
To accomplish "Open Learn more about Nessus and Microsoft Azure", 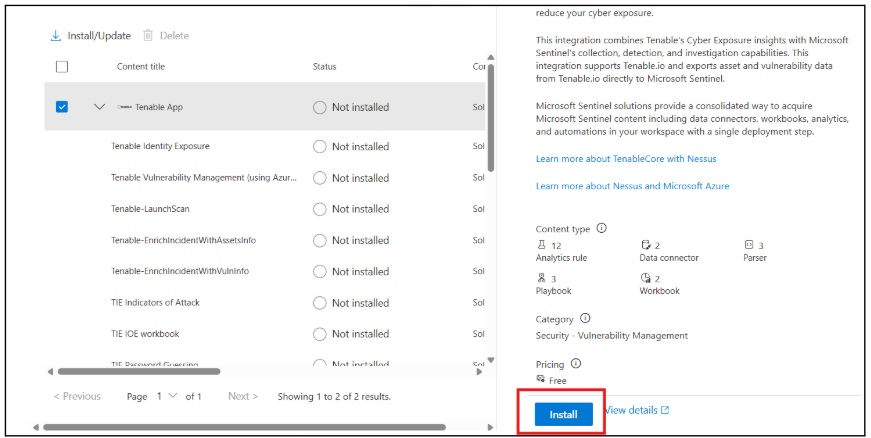I will pos(632,186).
